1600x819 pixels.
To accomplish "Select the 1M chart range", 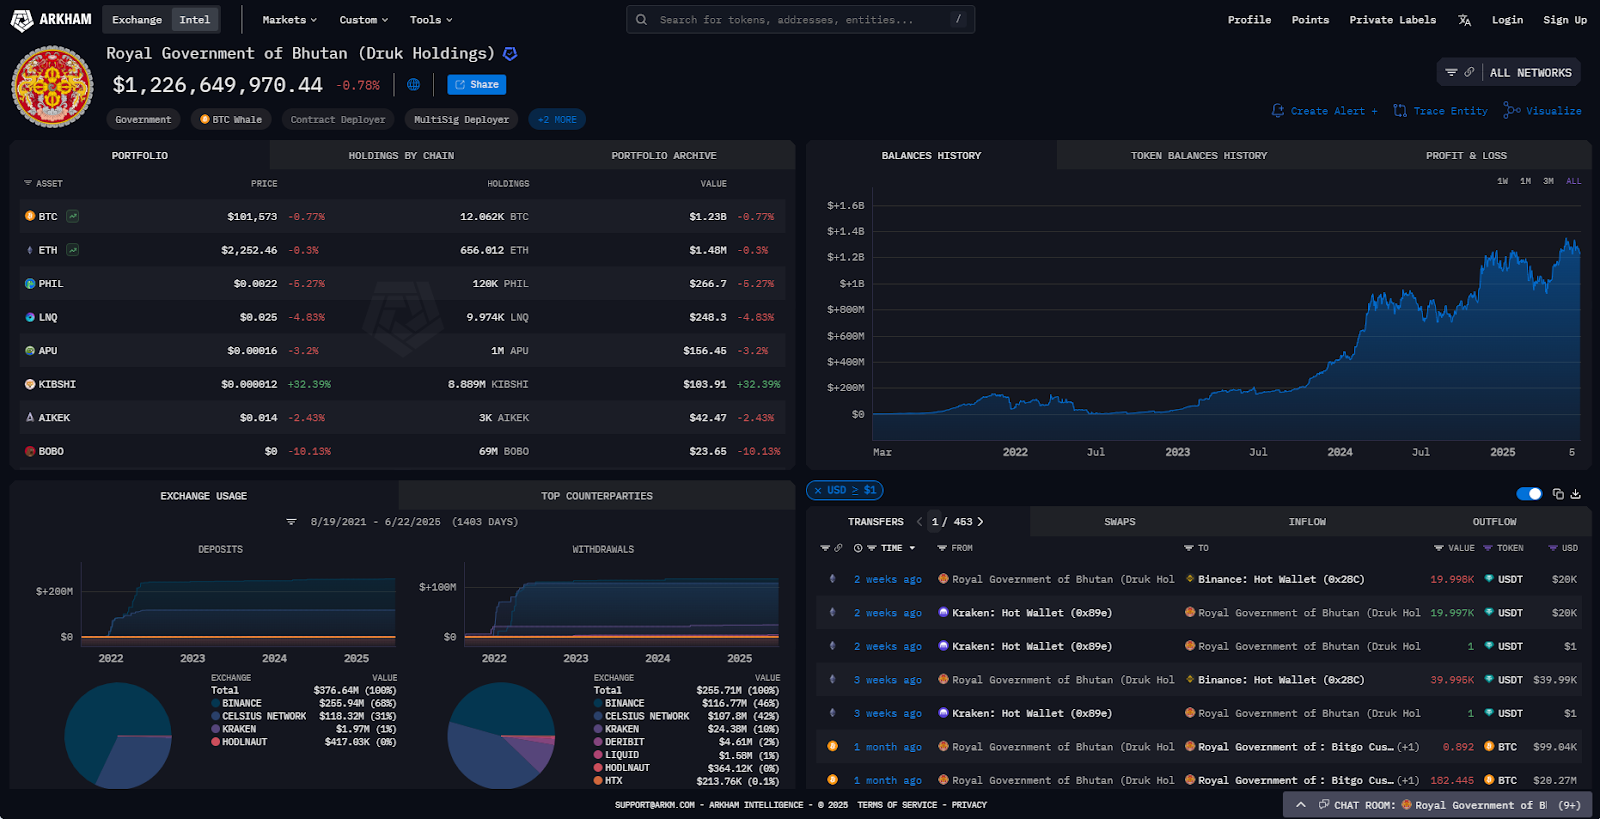I will pos(1525,181).
